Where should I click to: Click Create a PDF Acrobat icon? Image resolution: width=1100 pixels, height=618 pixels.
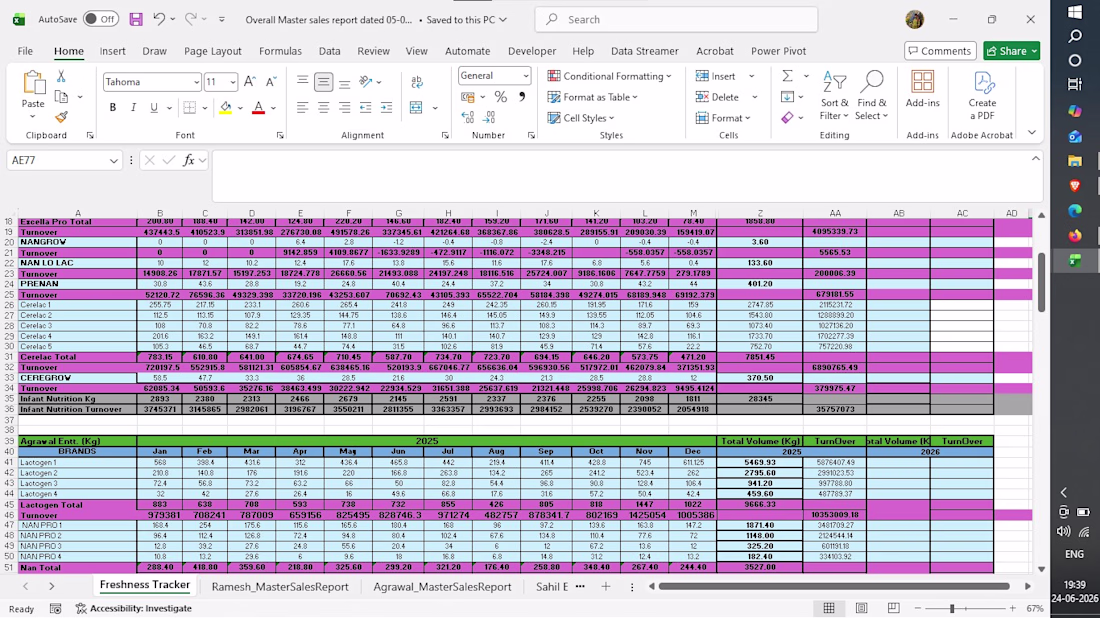981,95
